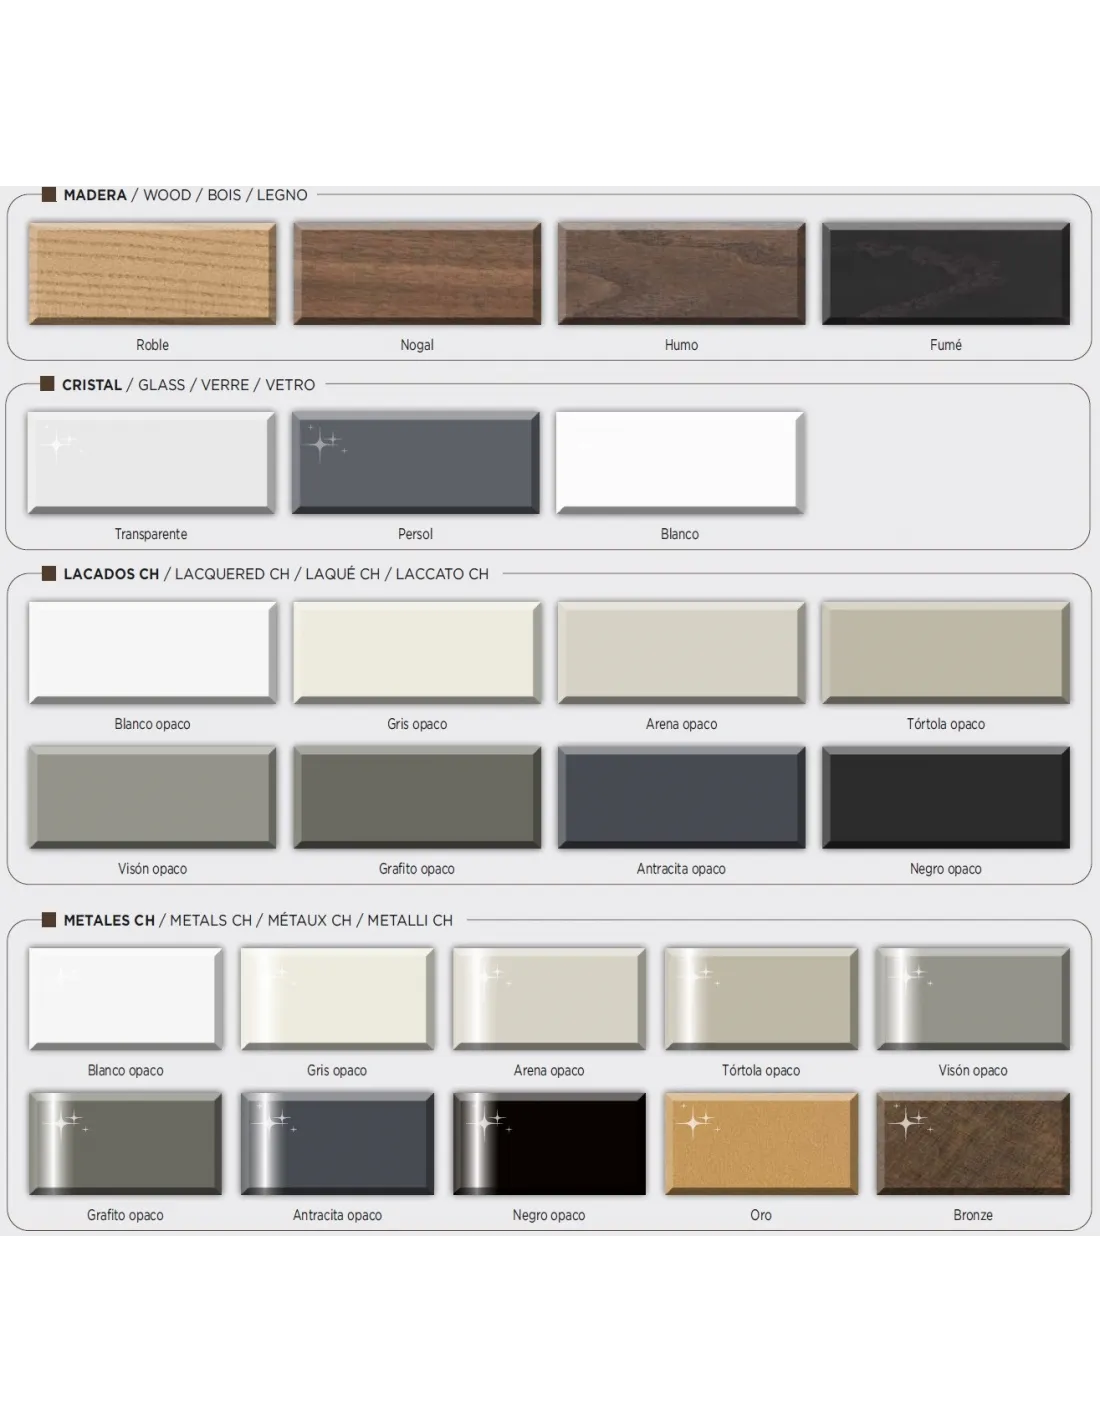Viewport: 1100px width, 1422px height.
Task: Pick Blanco opaco in the Lacados section
Action: [152, 653]
